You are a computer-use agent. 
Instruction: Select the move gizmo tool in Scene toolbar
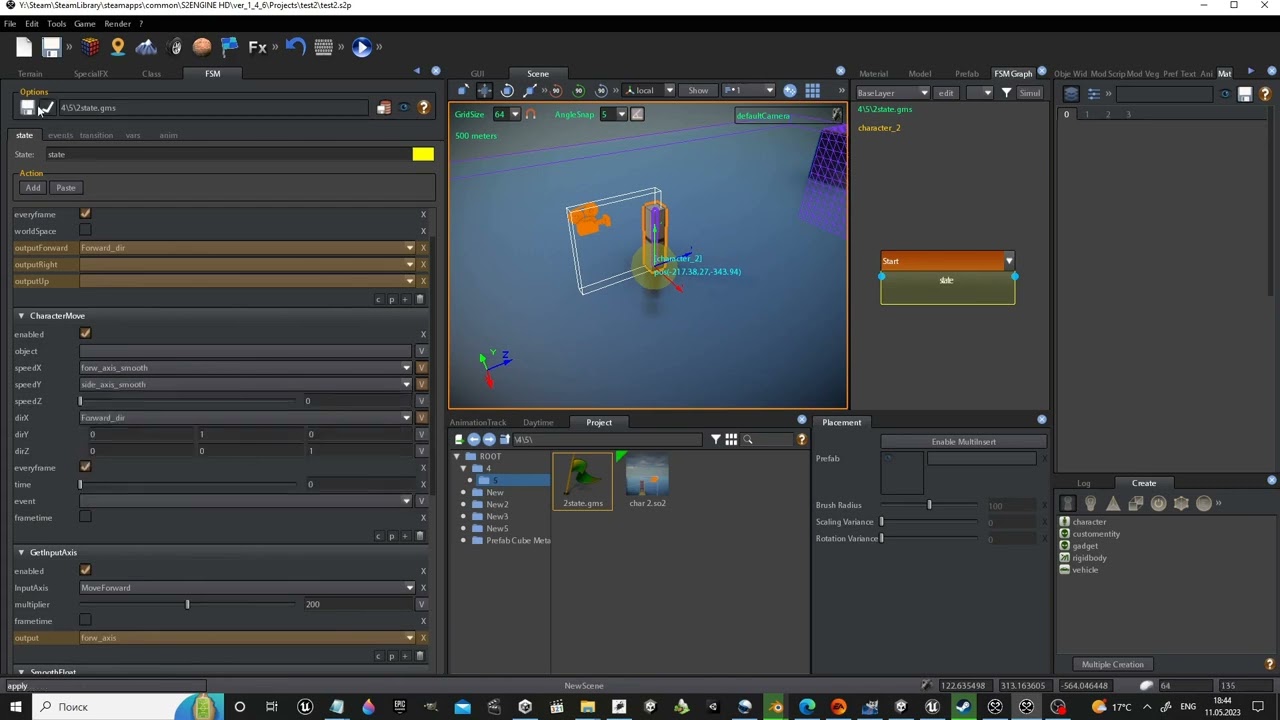(485, 90)
